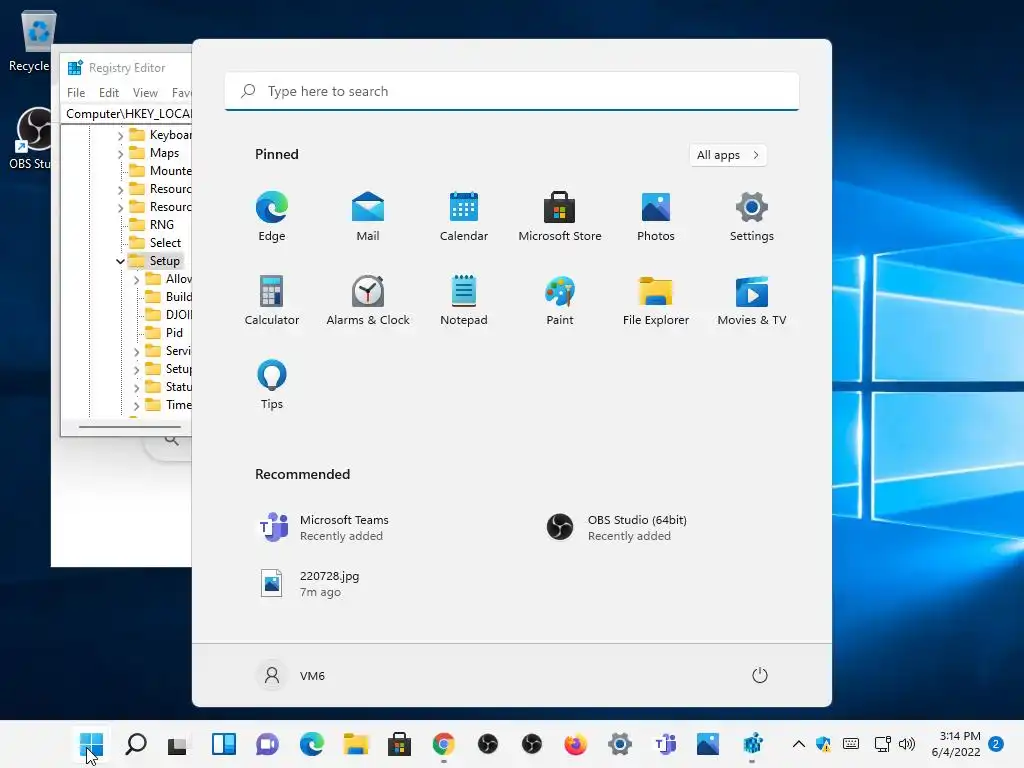The image size is (1024, 768).
Task: Open Widgets from the taskbar
Action: pos(223,744)
